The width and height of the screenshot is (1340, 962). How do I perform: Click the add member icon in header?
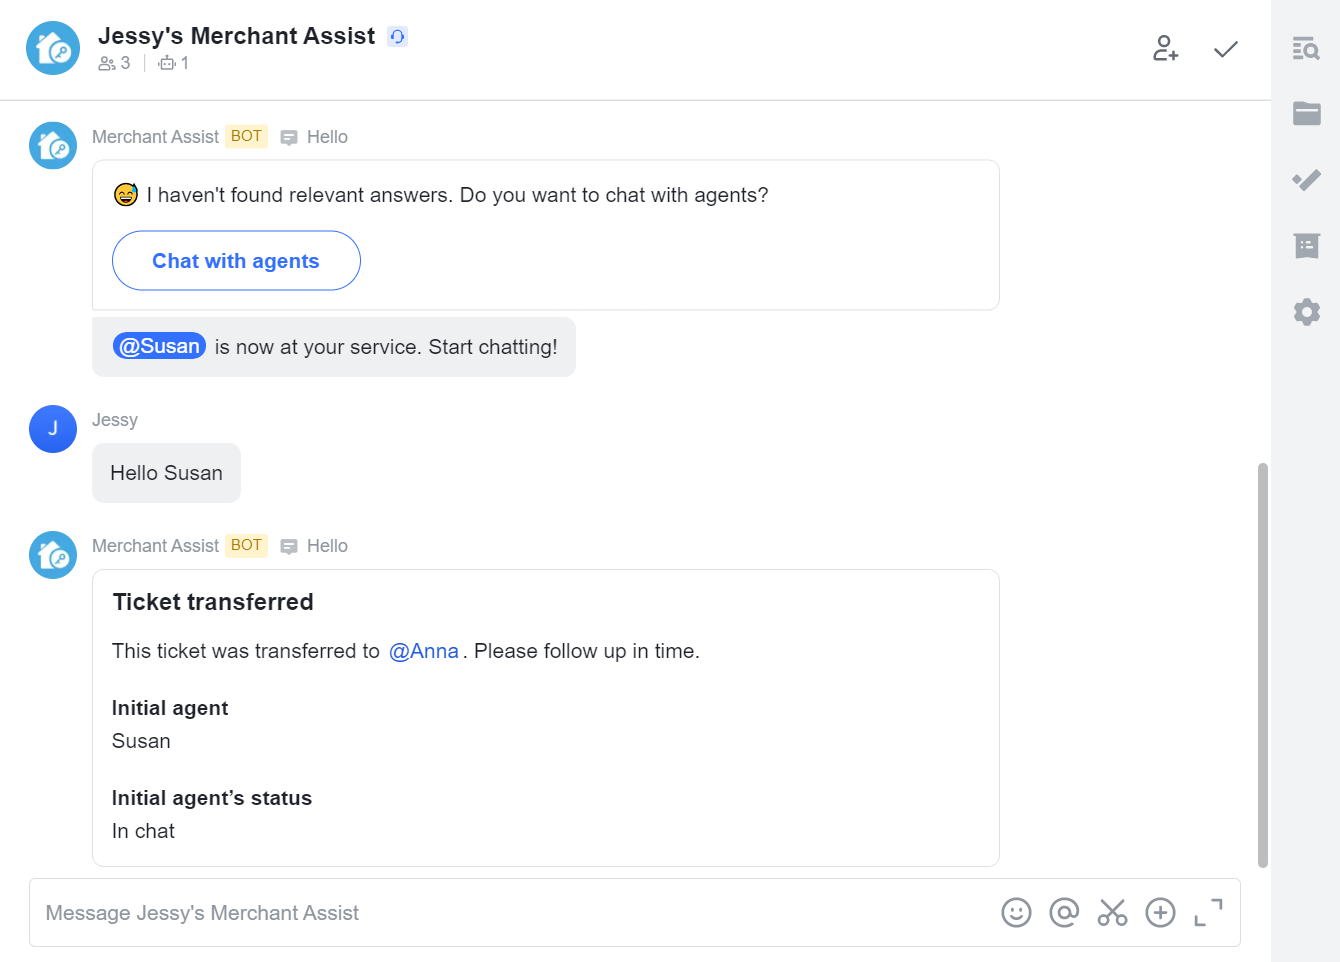click(1165, 48)
